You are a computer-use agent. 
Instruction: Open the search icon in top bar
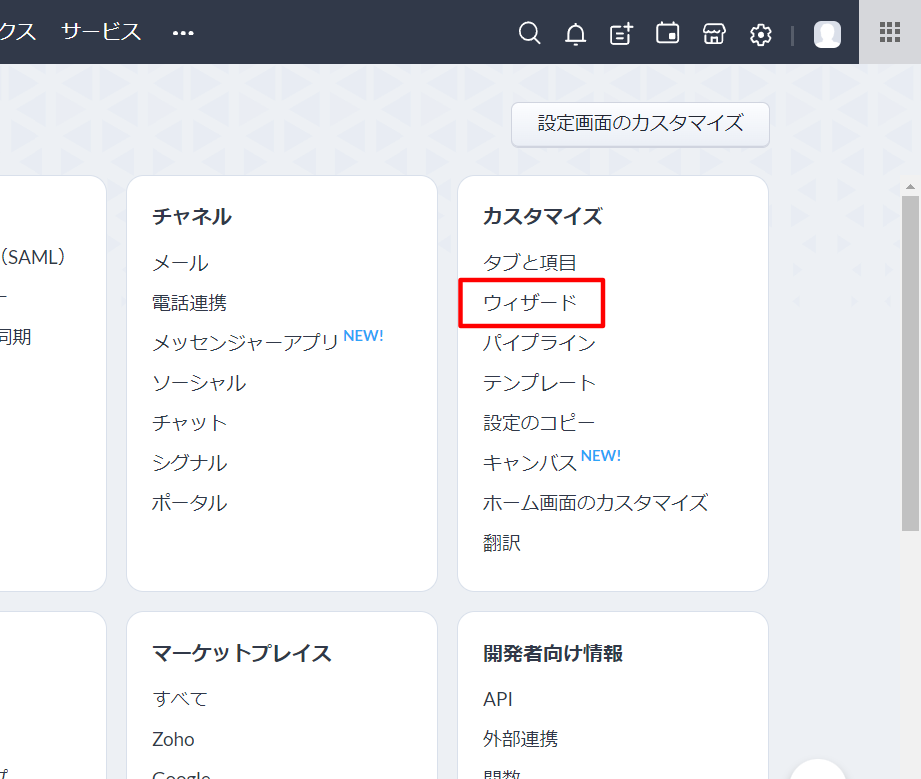click(x=529, y=33)
